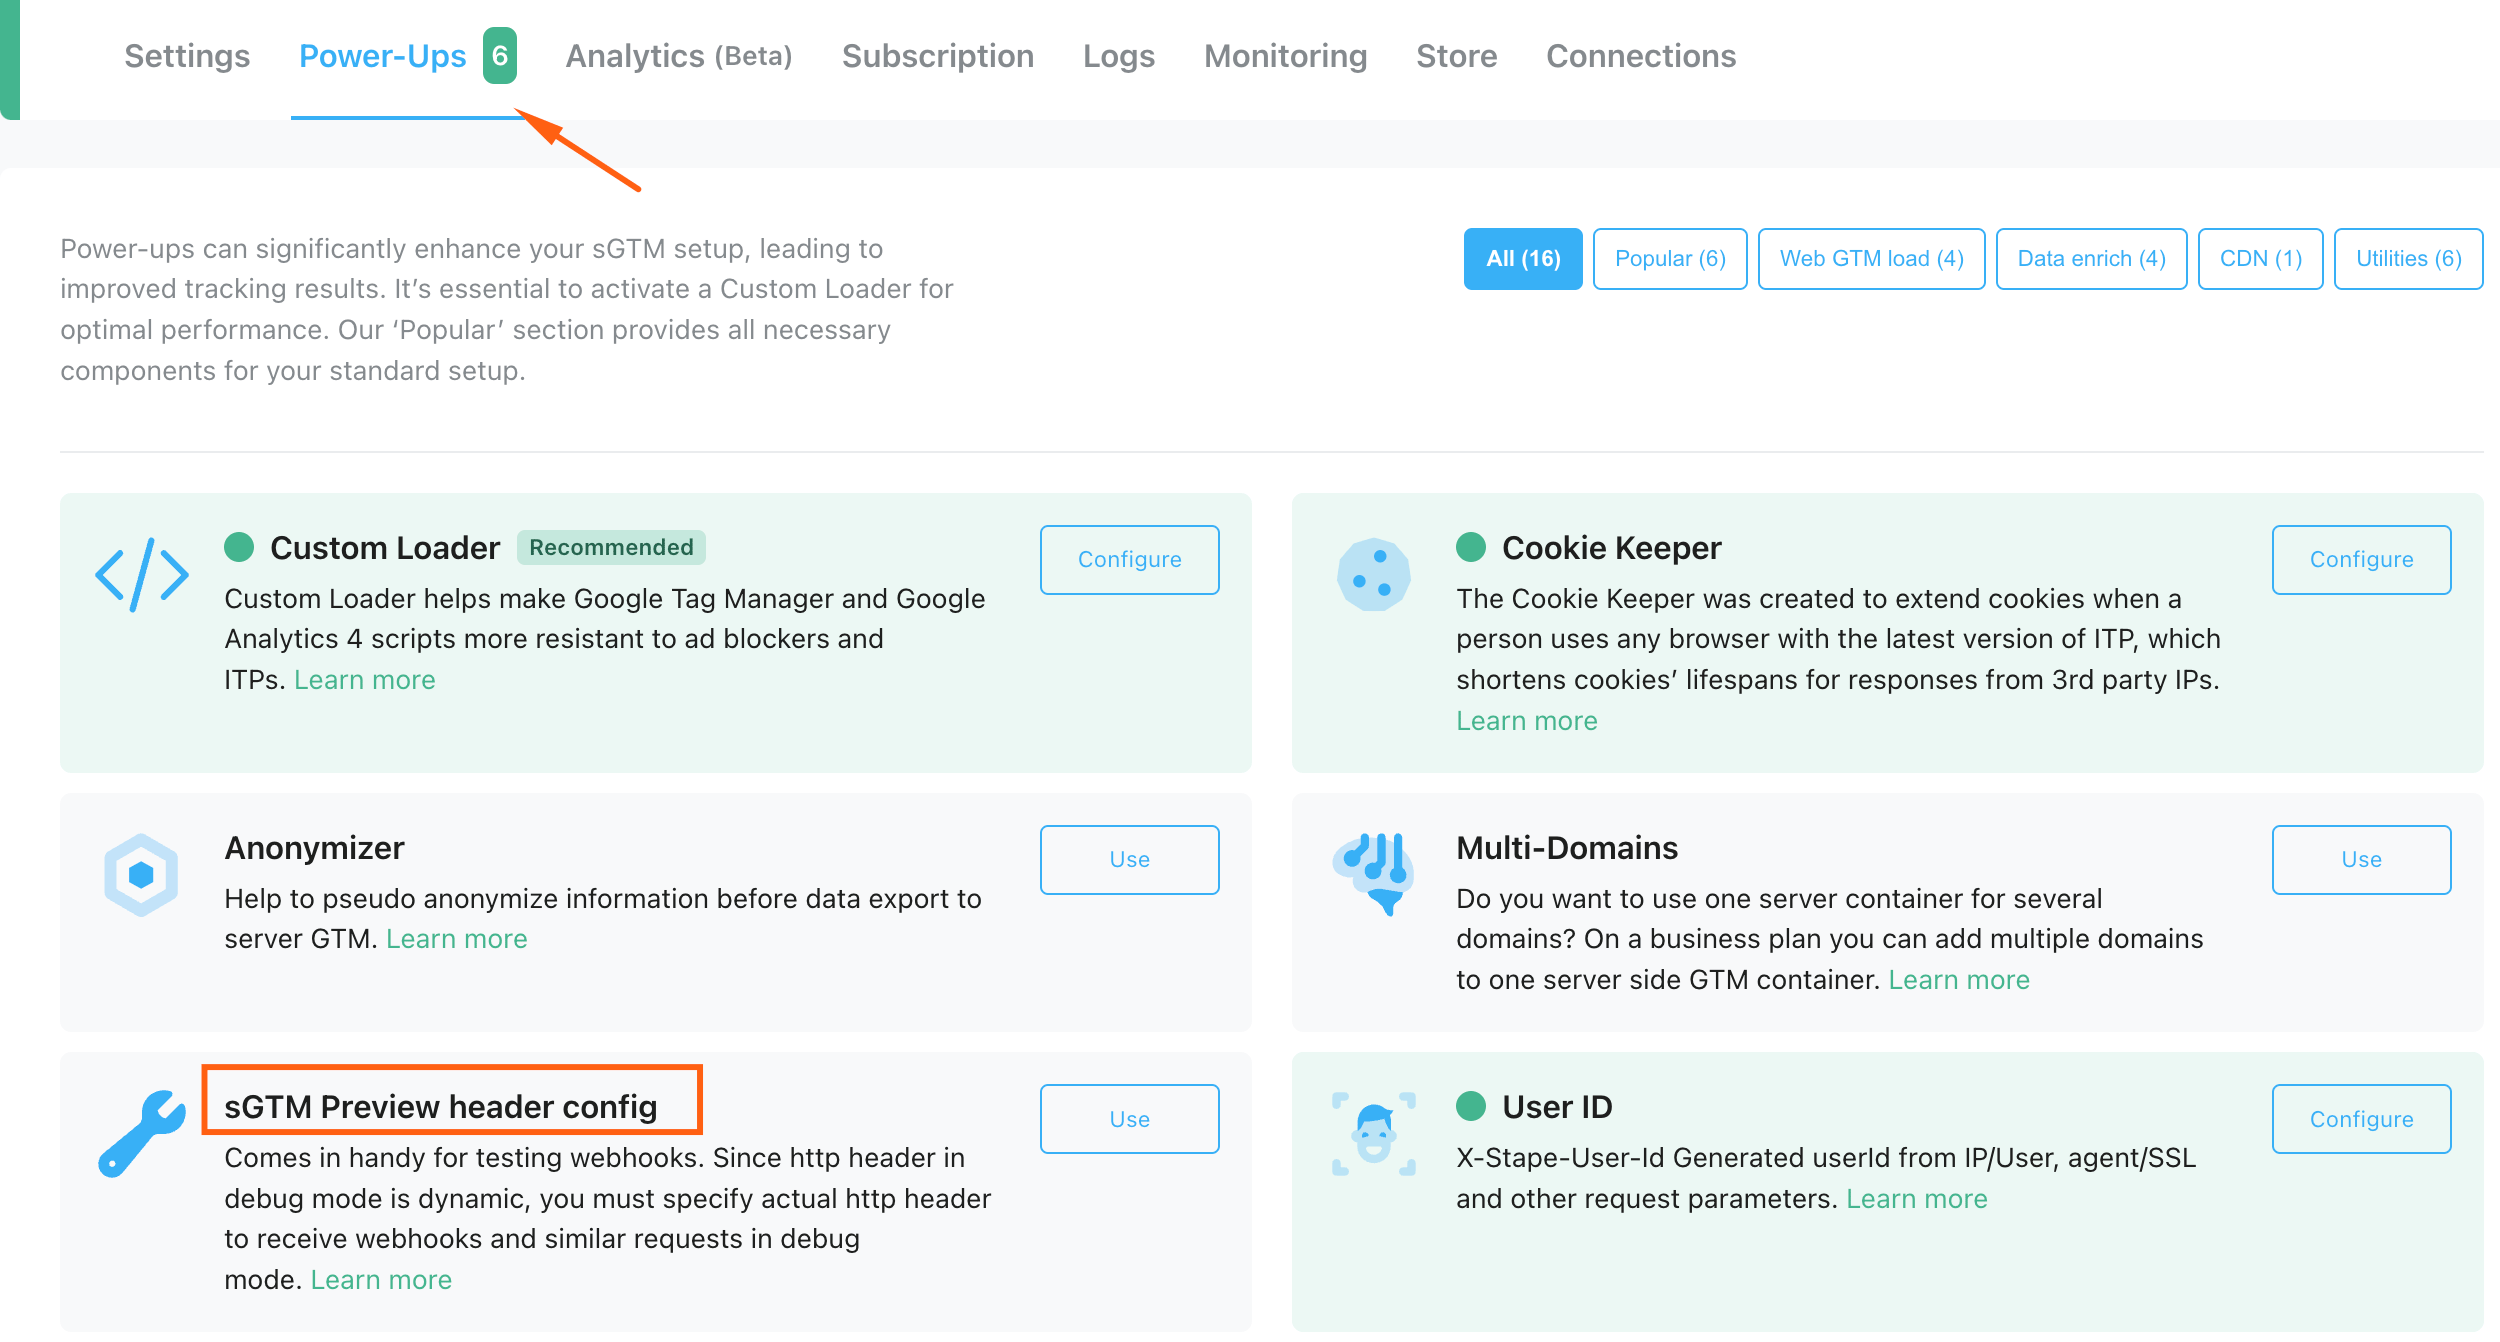Filter by Web GTM load (4)
The width and height of the screenshot is (2500, 1342).
1871,259
